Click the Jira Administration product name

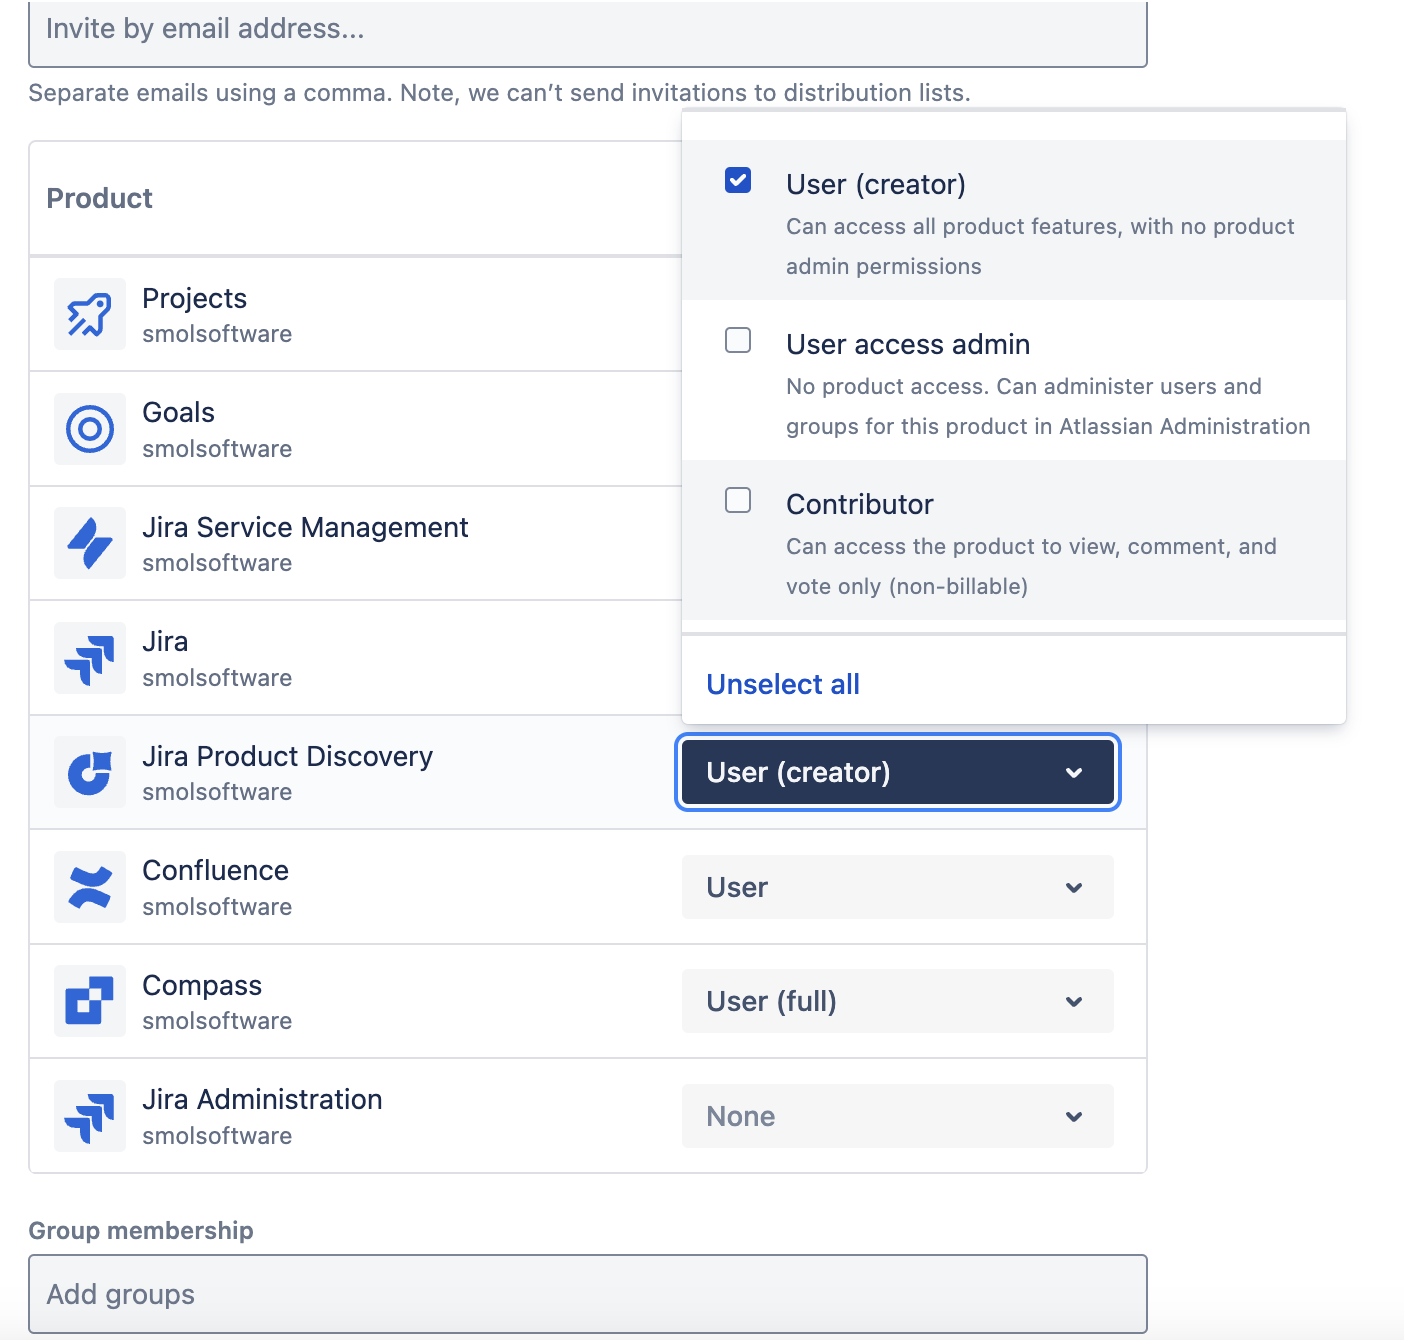262,1099
